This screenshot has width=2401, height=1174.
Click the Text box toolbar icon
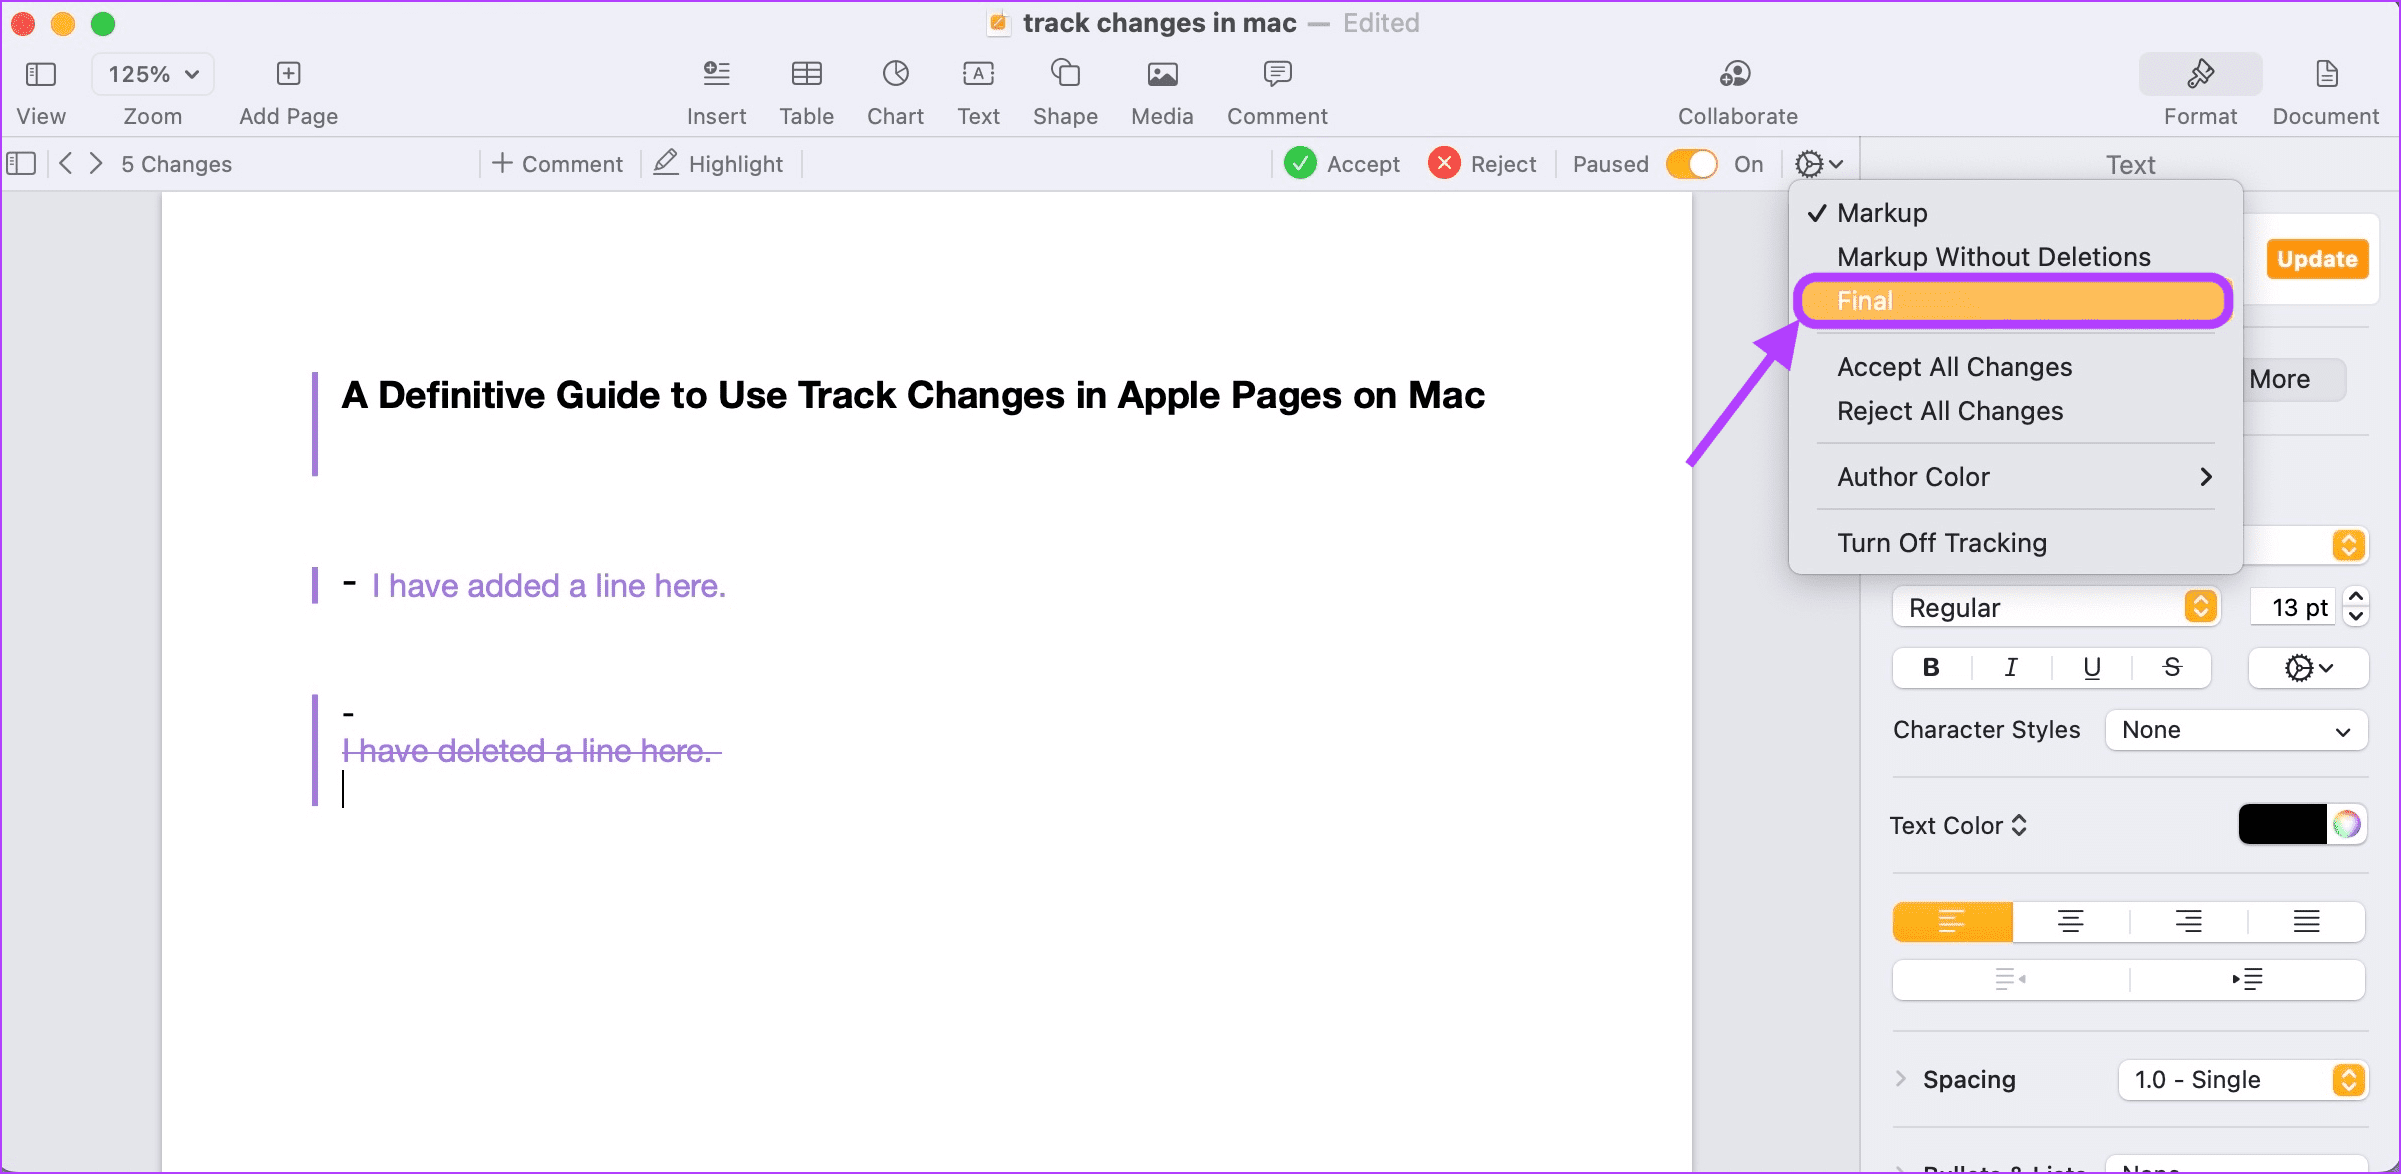978,74
